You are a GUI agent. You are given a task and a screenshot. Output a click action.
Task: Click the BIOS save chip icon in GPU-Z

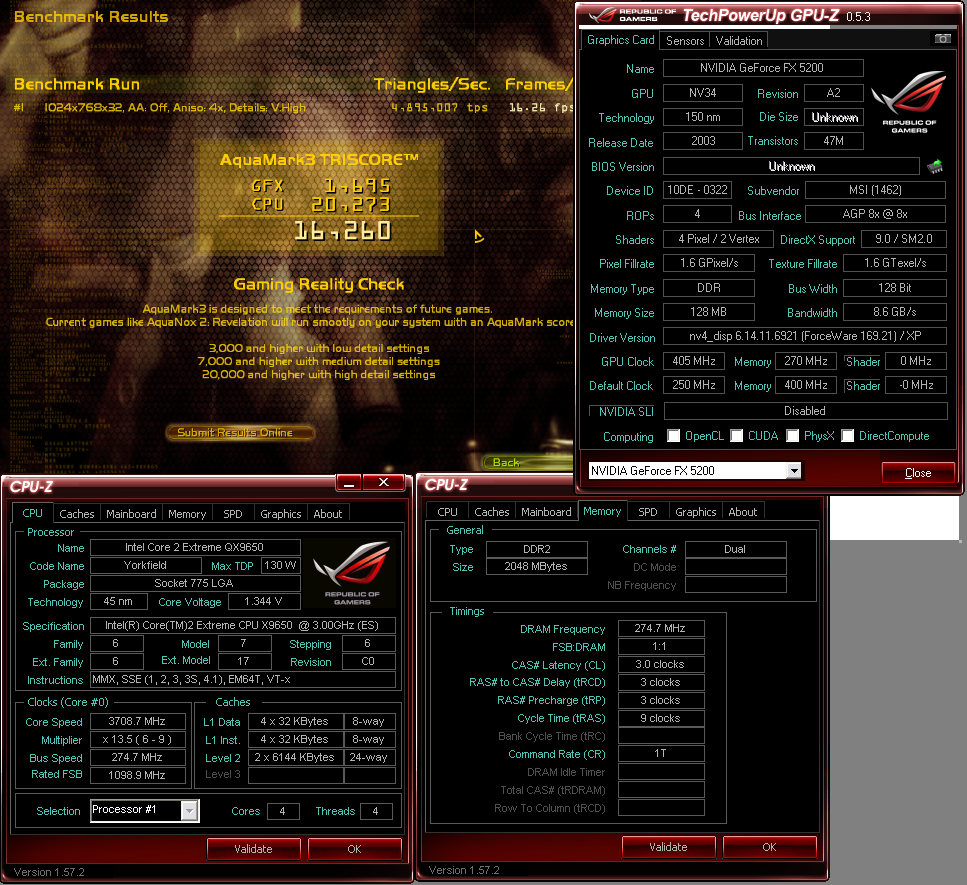[x=935, y=166]
